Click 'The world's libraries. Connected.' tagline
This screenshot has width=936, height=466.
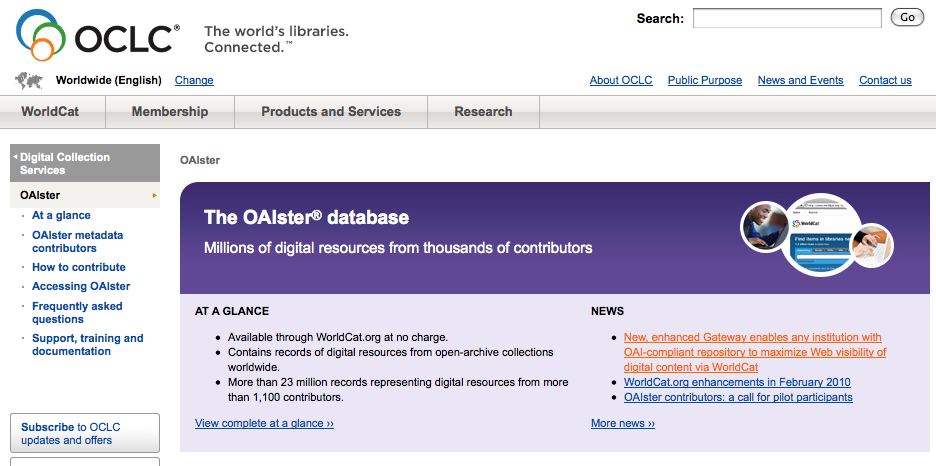(x=276, y=39)
